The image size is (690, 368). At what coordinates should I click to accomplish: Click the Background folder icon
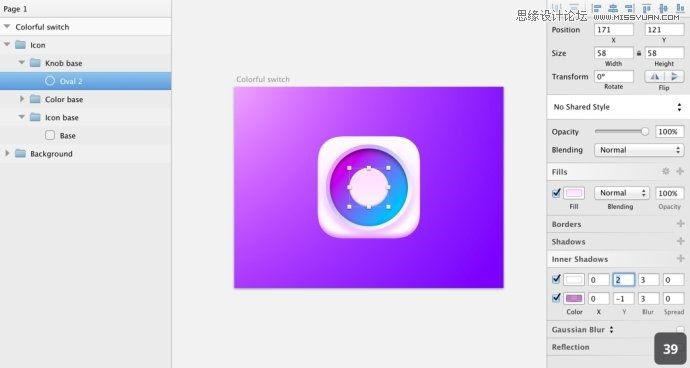[x=21, y=153]
